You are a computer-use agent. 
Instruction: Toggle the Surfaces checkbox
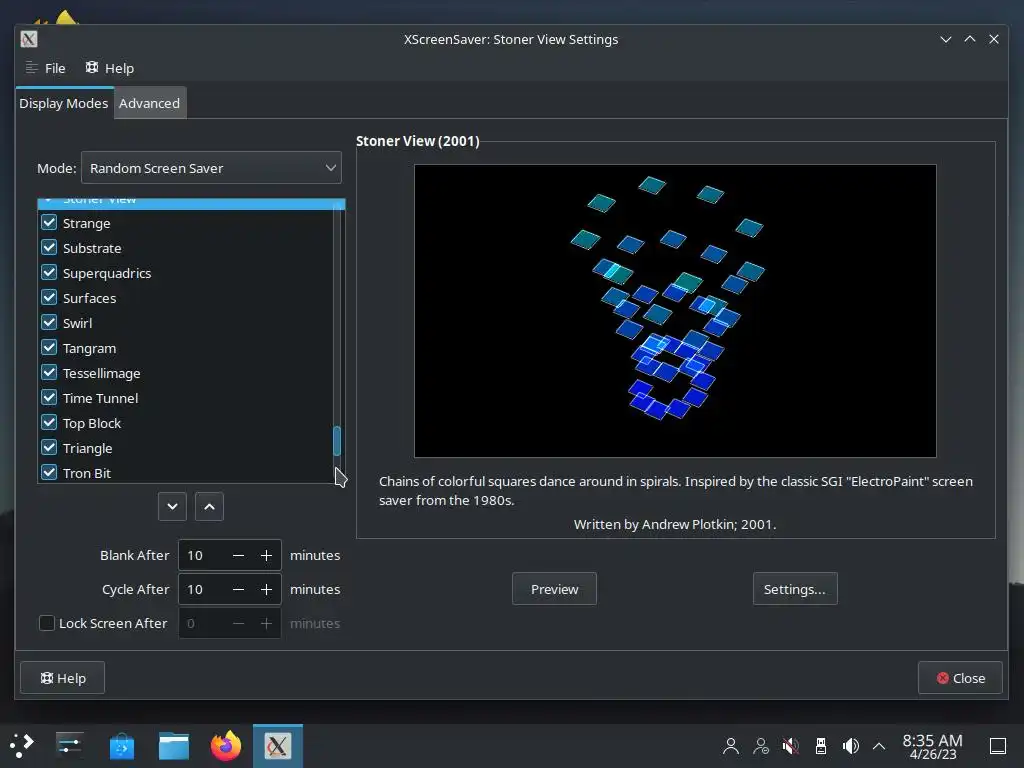[49, 297]
